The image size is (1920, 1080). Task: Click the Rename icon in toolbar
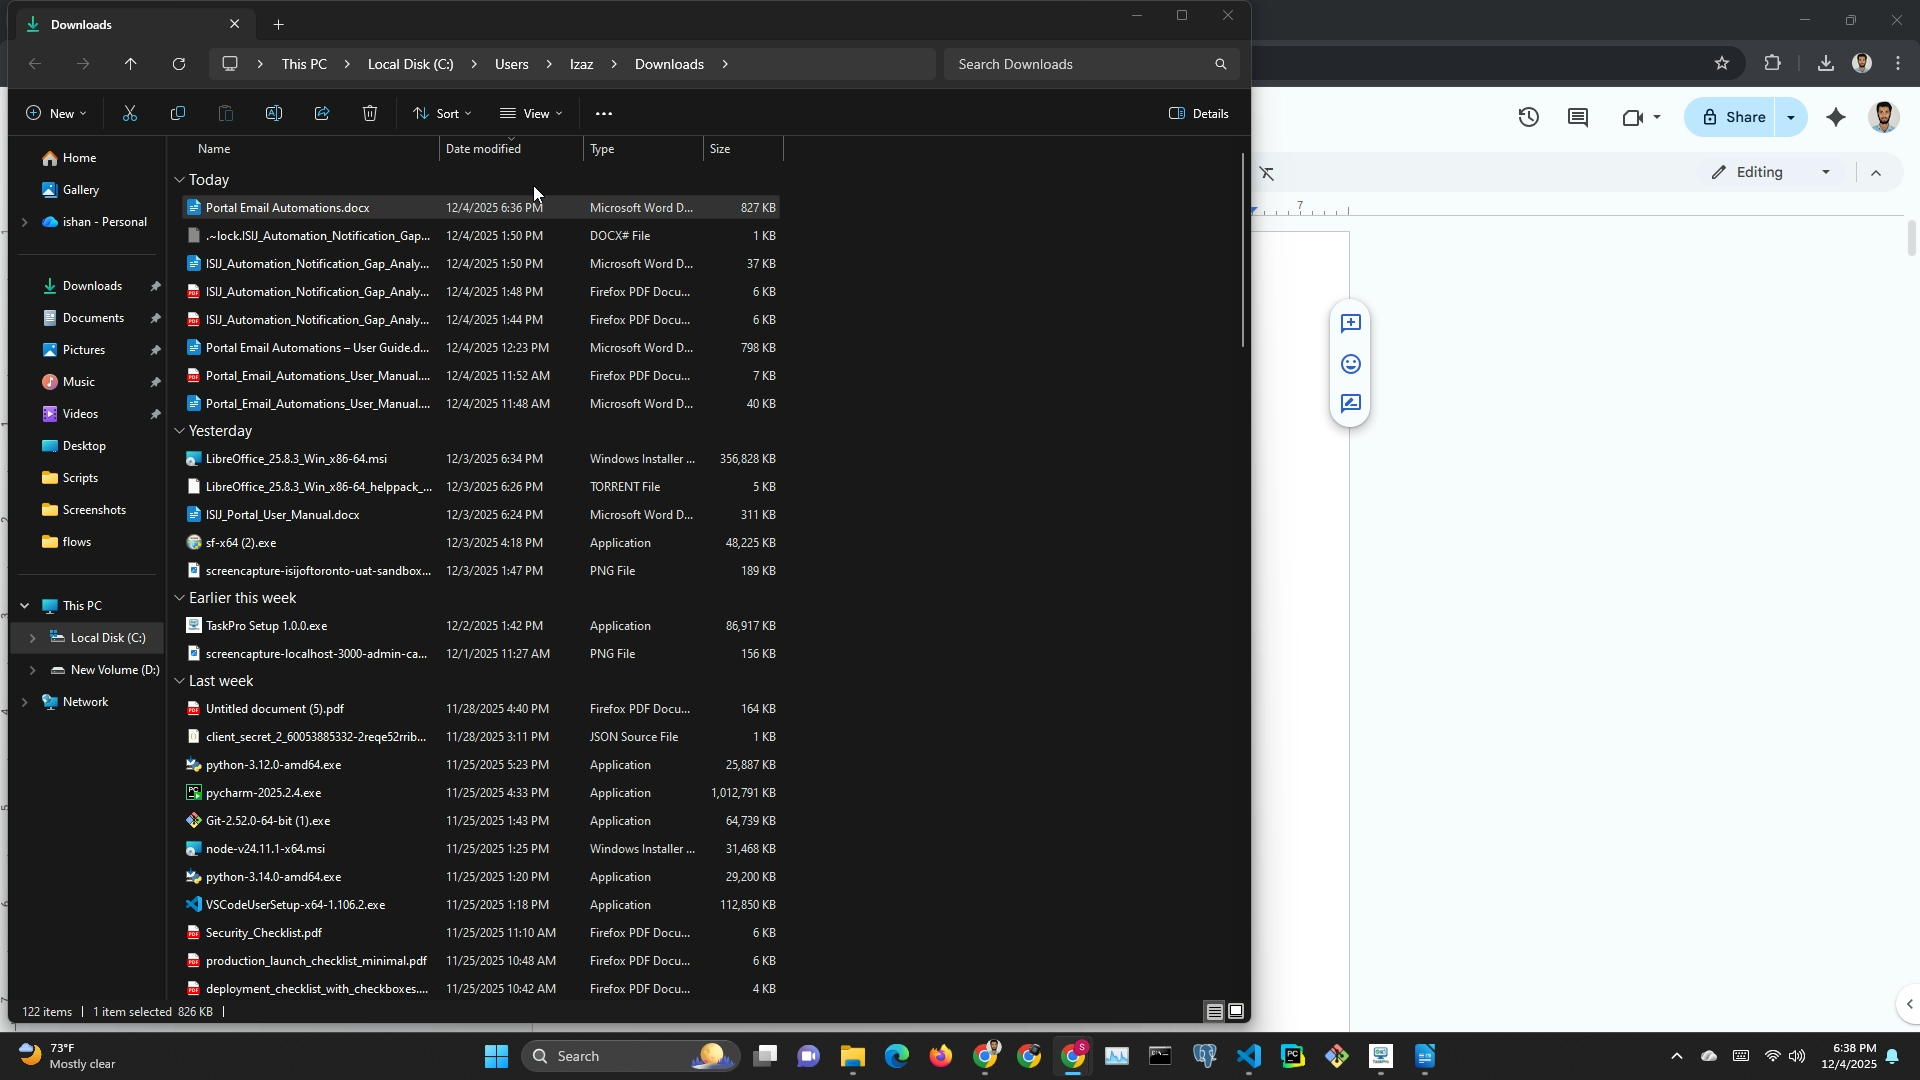[x=274, y=114]
